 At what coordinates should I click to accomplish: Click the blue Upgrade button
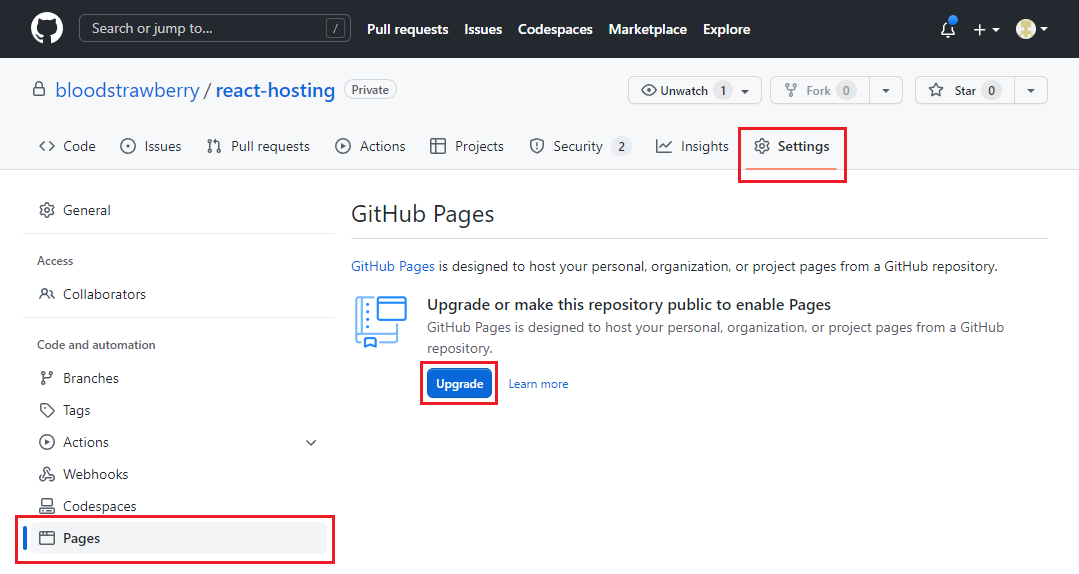click(x=460, y=384)
